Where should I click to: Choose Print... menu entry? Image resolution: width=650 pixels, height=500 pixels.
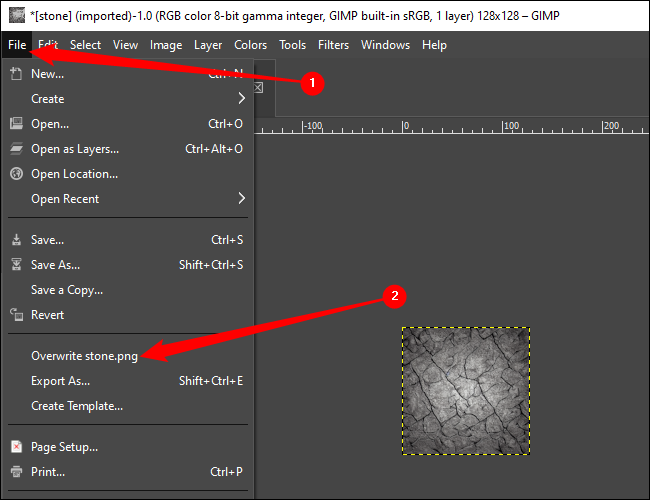point(128,471)
